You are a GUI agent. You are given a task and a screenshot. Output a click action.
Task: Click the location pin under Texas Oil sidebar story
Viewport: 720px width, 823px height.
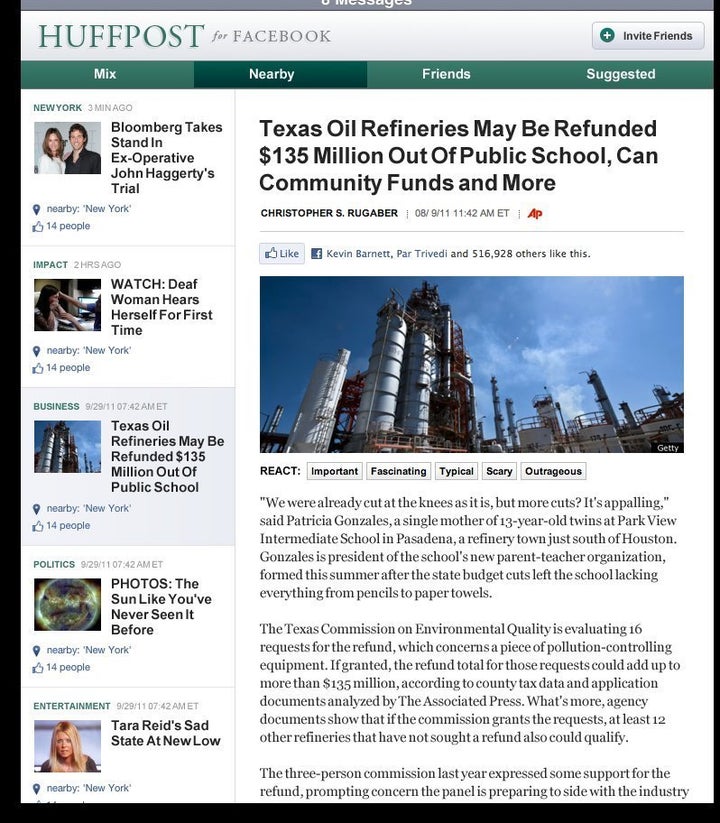[x=36, y=509]
